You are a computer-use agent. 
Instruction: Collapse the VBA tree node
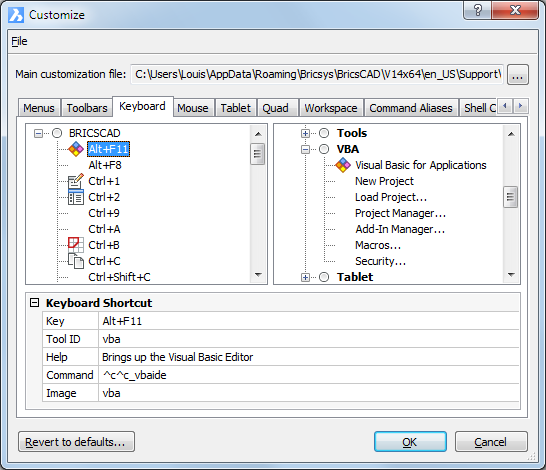pos(305,149)
